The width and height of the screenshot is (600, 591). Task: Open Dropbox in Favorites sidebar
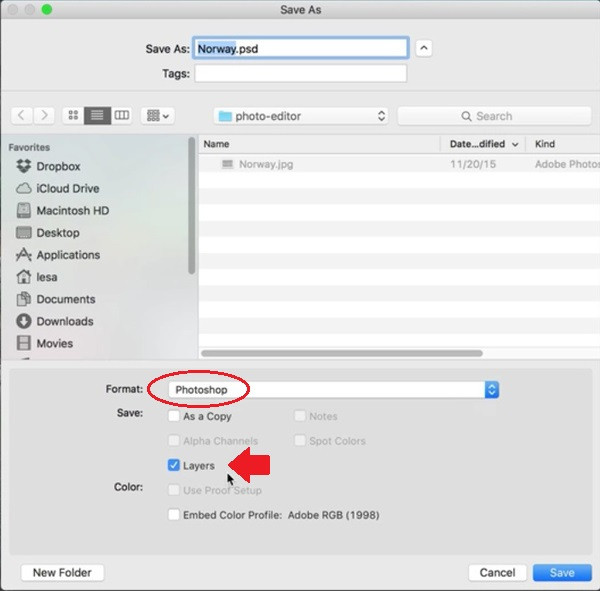click(58, 167)
